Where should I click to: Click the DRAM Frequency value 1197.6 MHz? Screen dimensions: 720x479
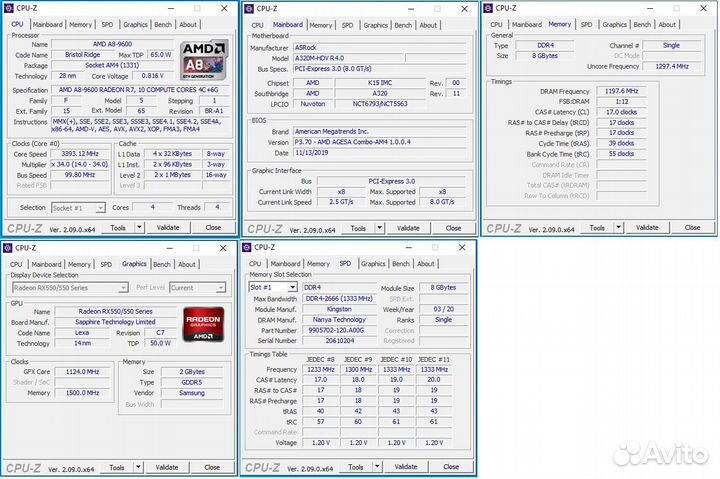[621, 91]
